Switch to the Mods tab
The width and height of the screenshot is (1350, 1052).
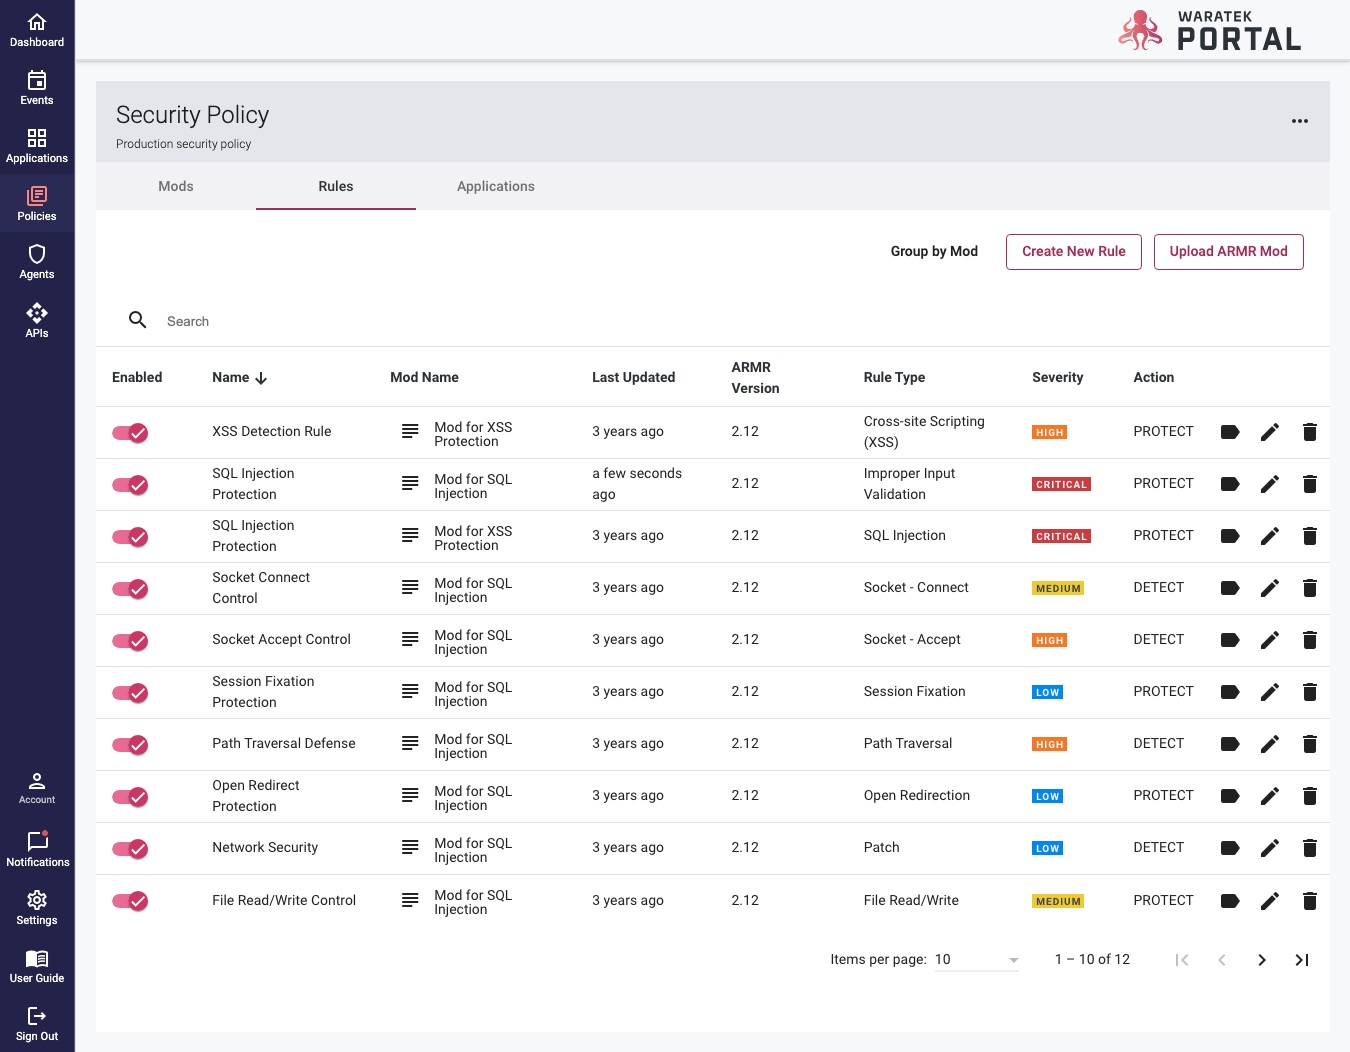tap(176, 187)
